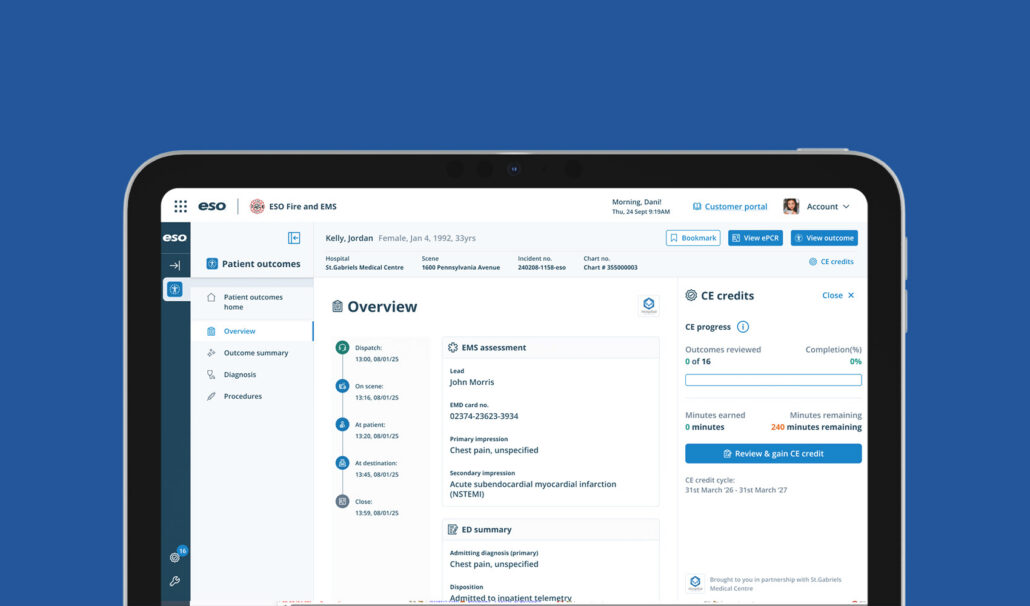1030x606 pixels.
Task: Click the CE credits panel title icon
Action: tap(691, 295)
